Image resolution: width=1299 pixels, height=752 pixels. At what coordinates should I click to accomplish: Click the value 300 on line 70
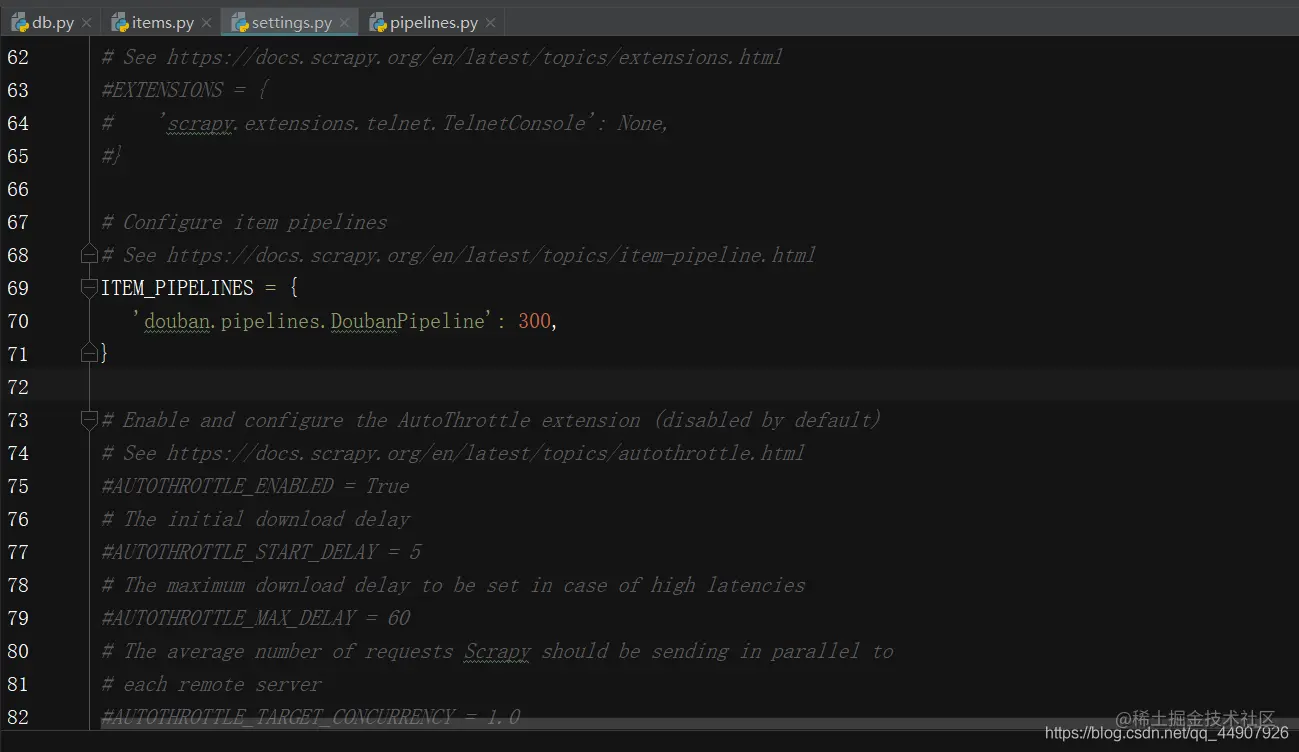pos(534,321)
